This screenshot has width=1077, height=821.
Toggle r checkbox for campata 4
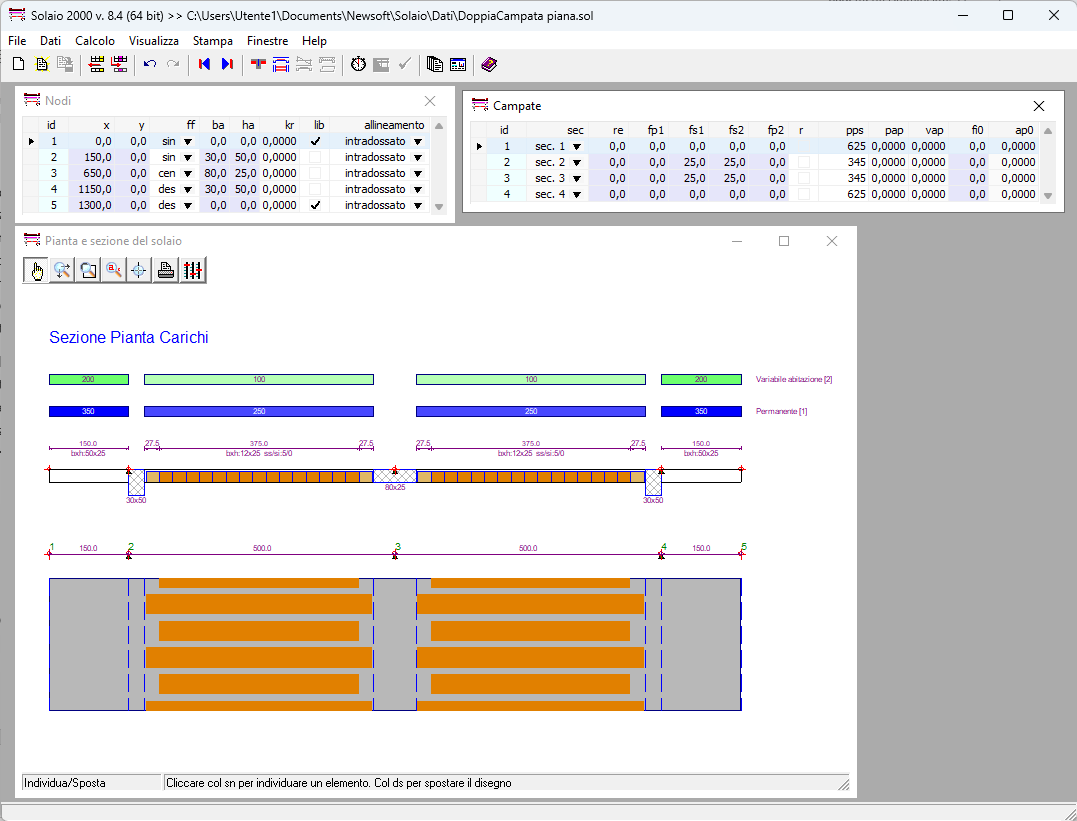804,194
